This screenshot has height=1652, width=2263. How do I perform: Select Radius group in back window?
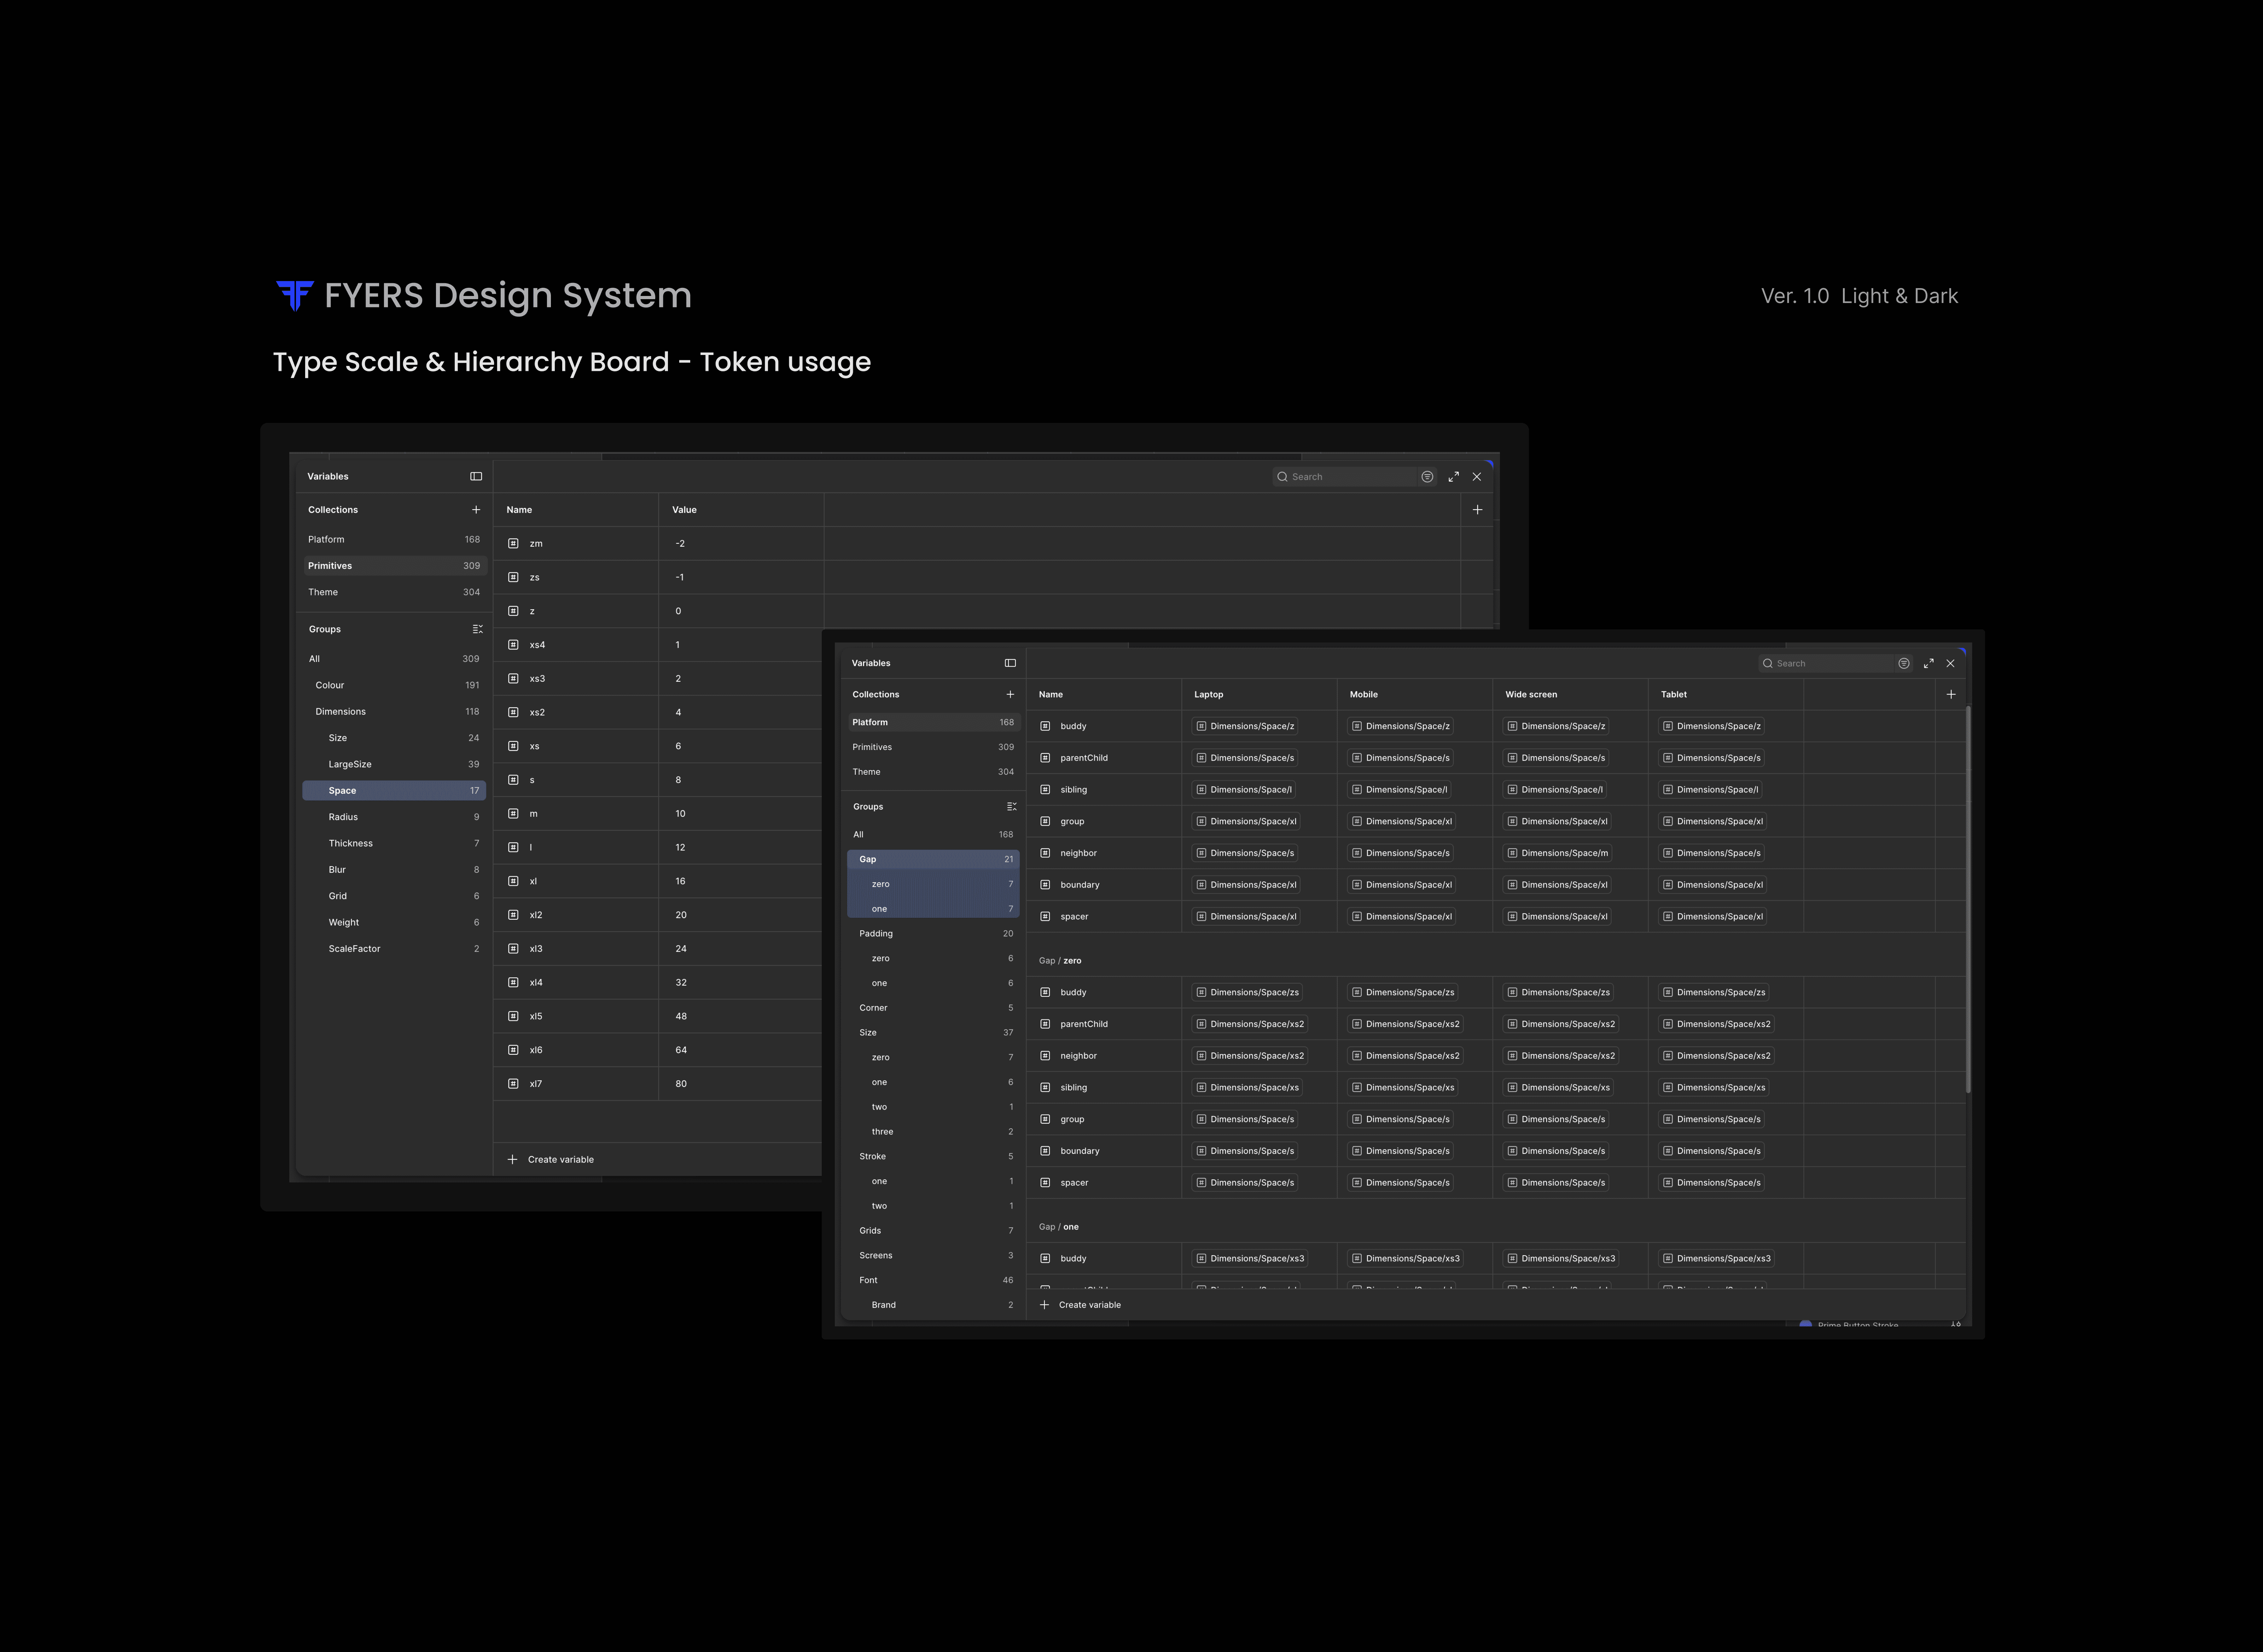coord(394,817)
